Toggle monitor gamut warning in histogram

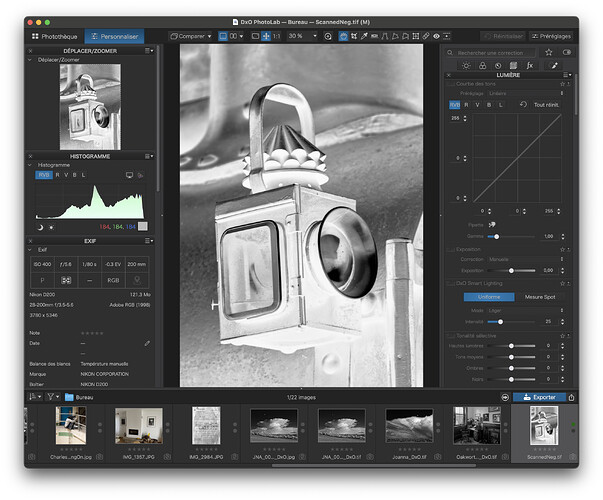129,175
